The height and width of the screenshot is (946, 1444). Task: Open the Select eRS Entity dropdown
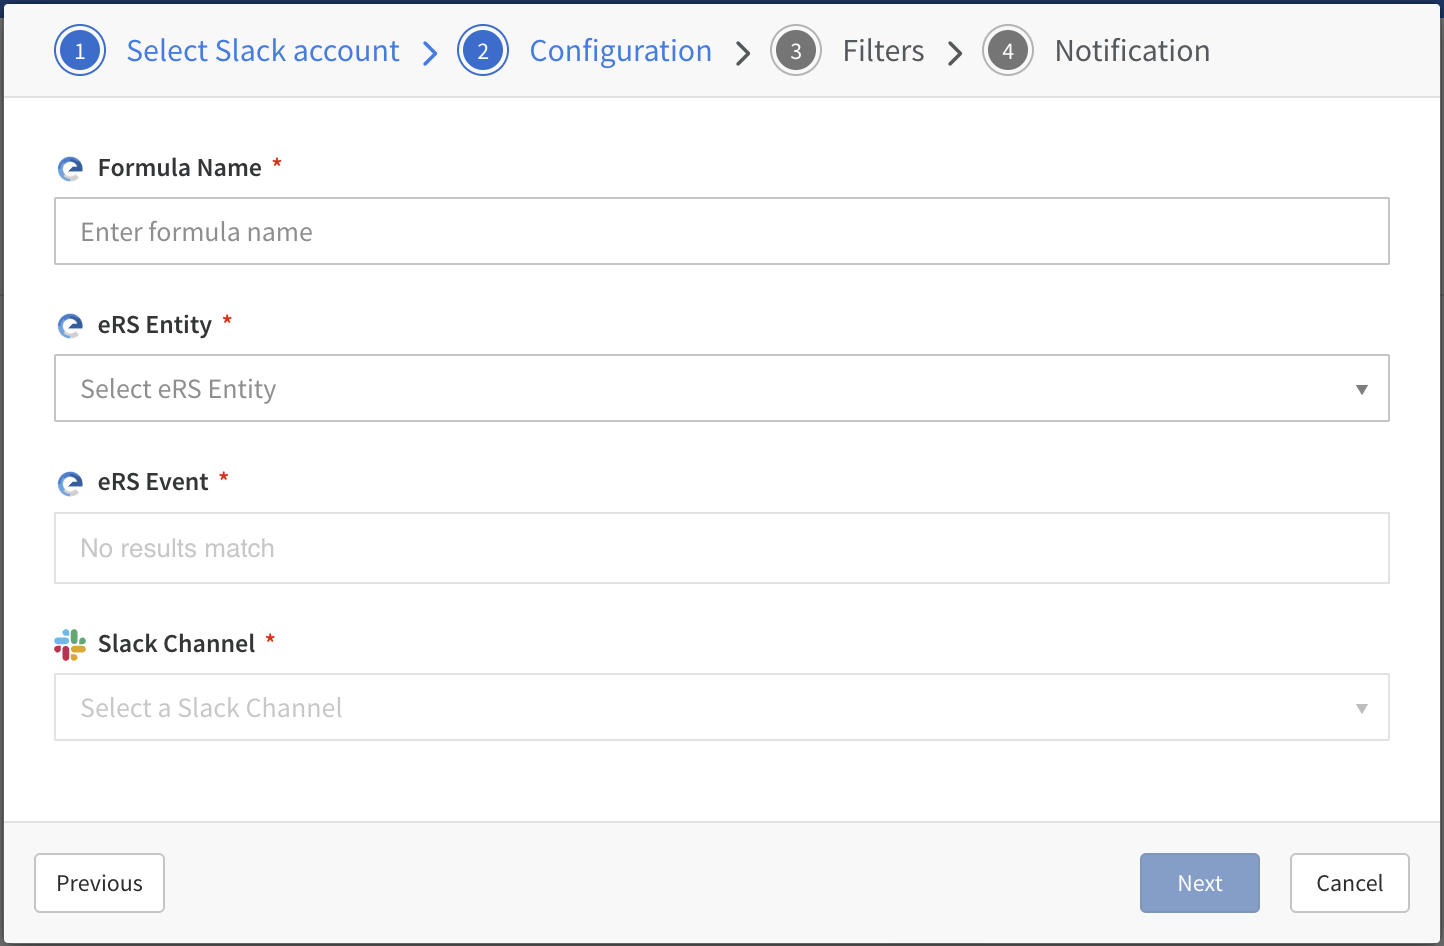coord(722,388)
